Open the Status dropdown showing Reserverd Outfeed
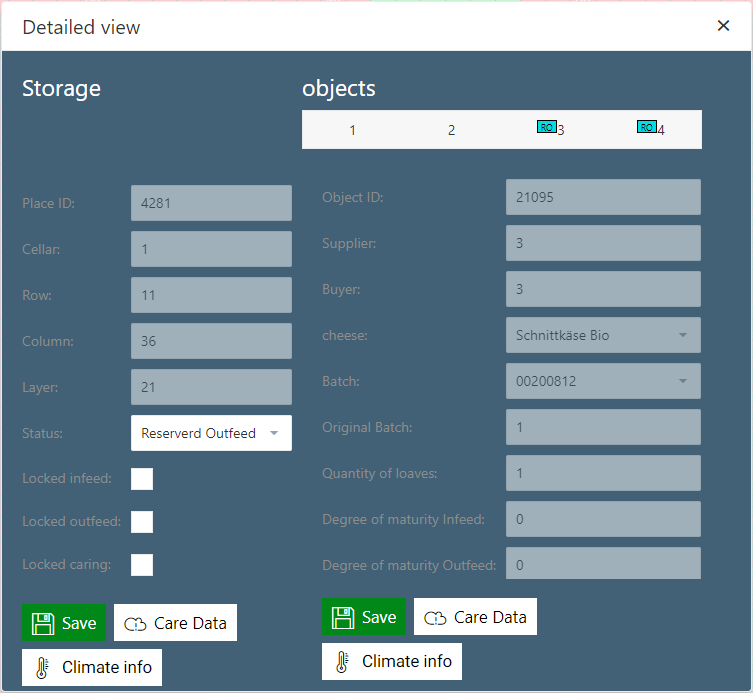Image resolution: width=753 pixels, height=693 pixels. click(211, 433)
